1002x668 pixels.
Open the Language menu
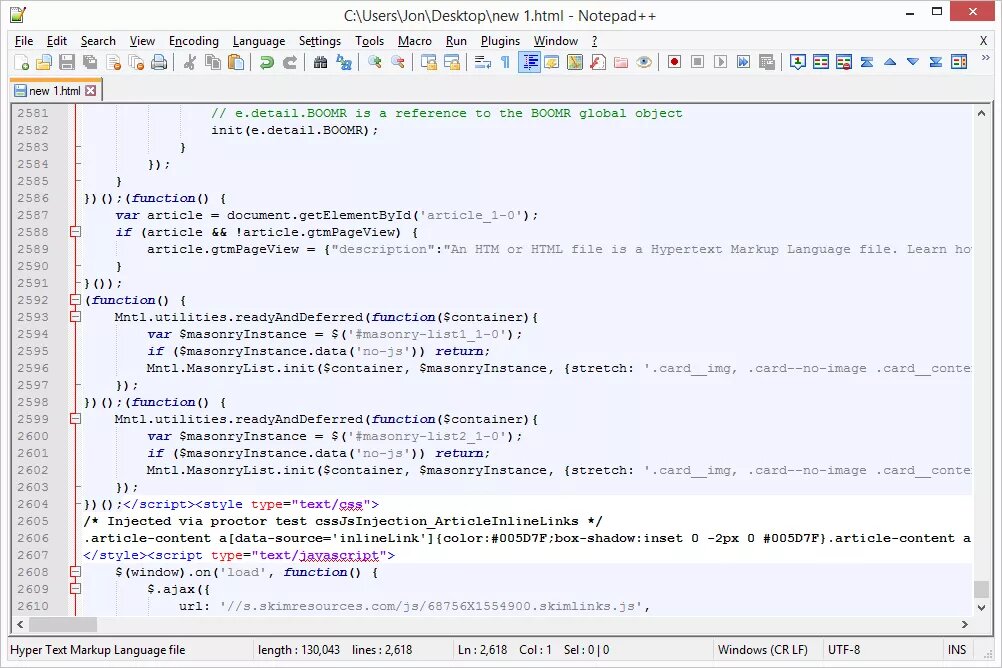pyautogui.click(x=259, y=41)
